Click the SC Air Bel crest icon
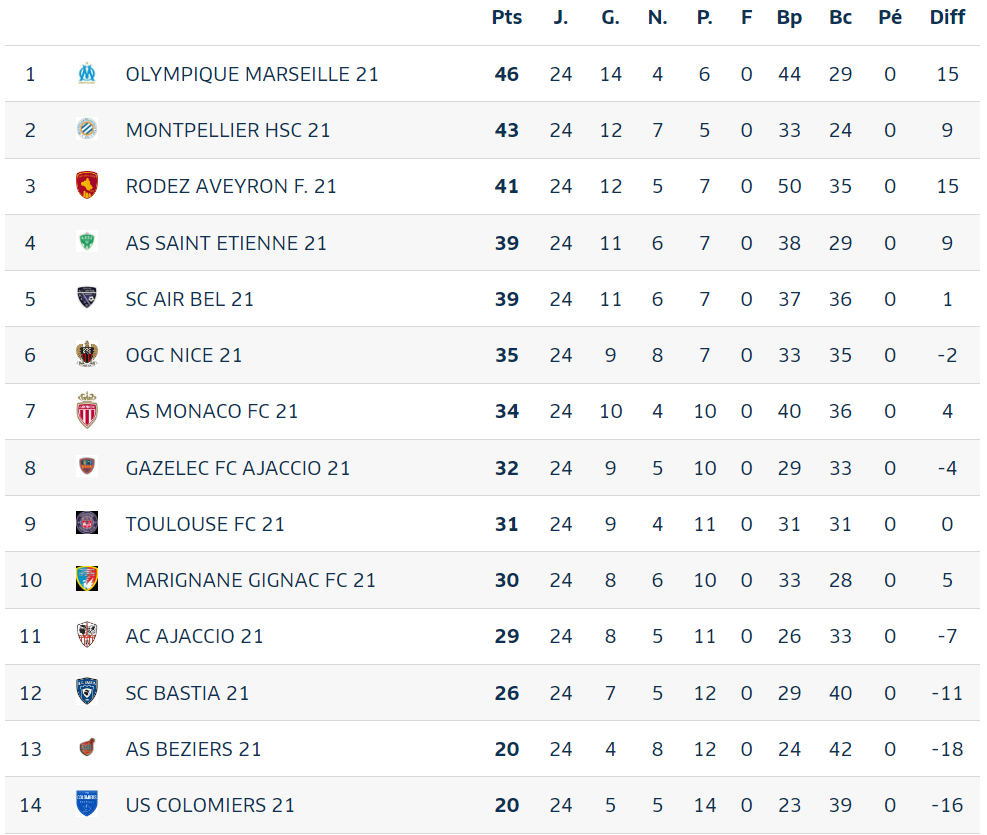Viewport: 987px width, 835px height. tap(87, 298)
